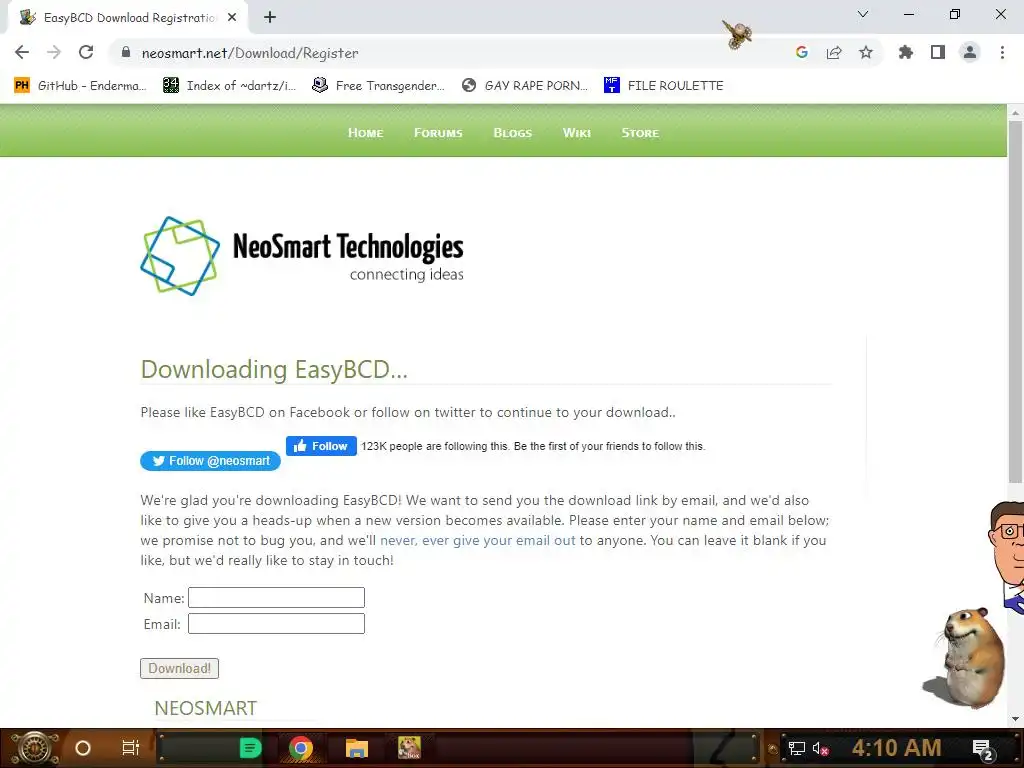Open the taskbar search circle icon
The image size is (1024, 768).
coord(83,748)
